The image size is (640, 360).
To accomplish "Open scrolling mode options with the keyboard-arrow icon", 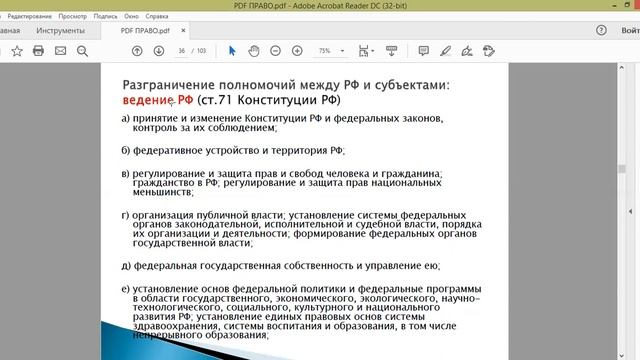I will [x=391, y=51].
